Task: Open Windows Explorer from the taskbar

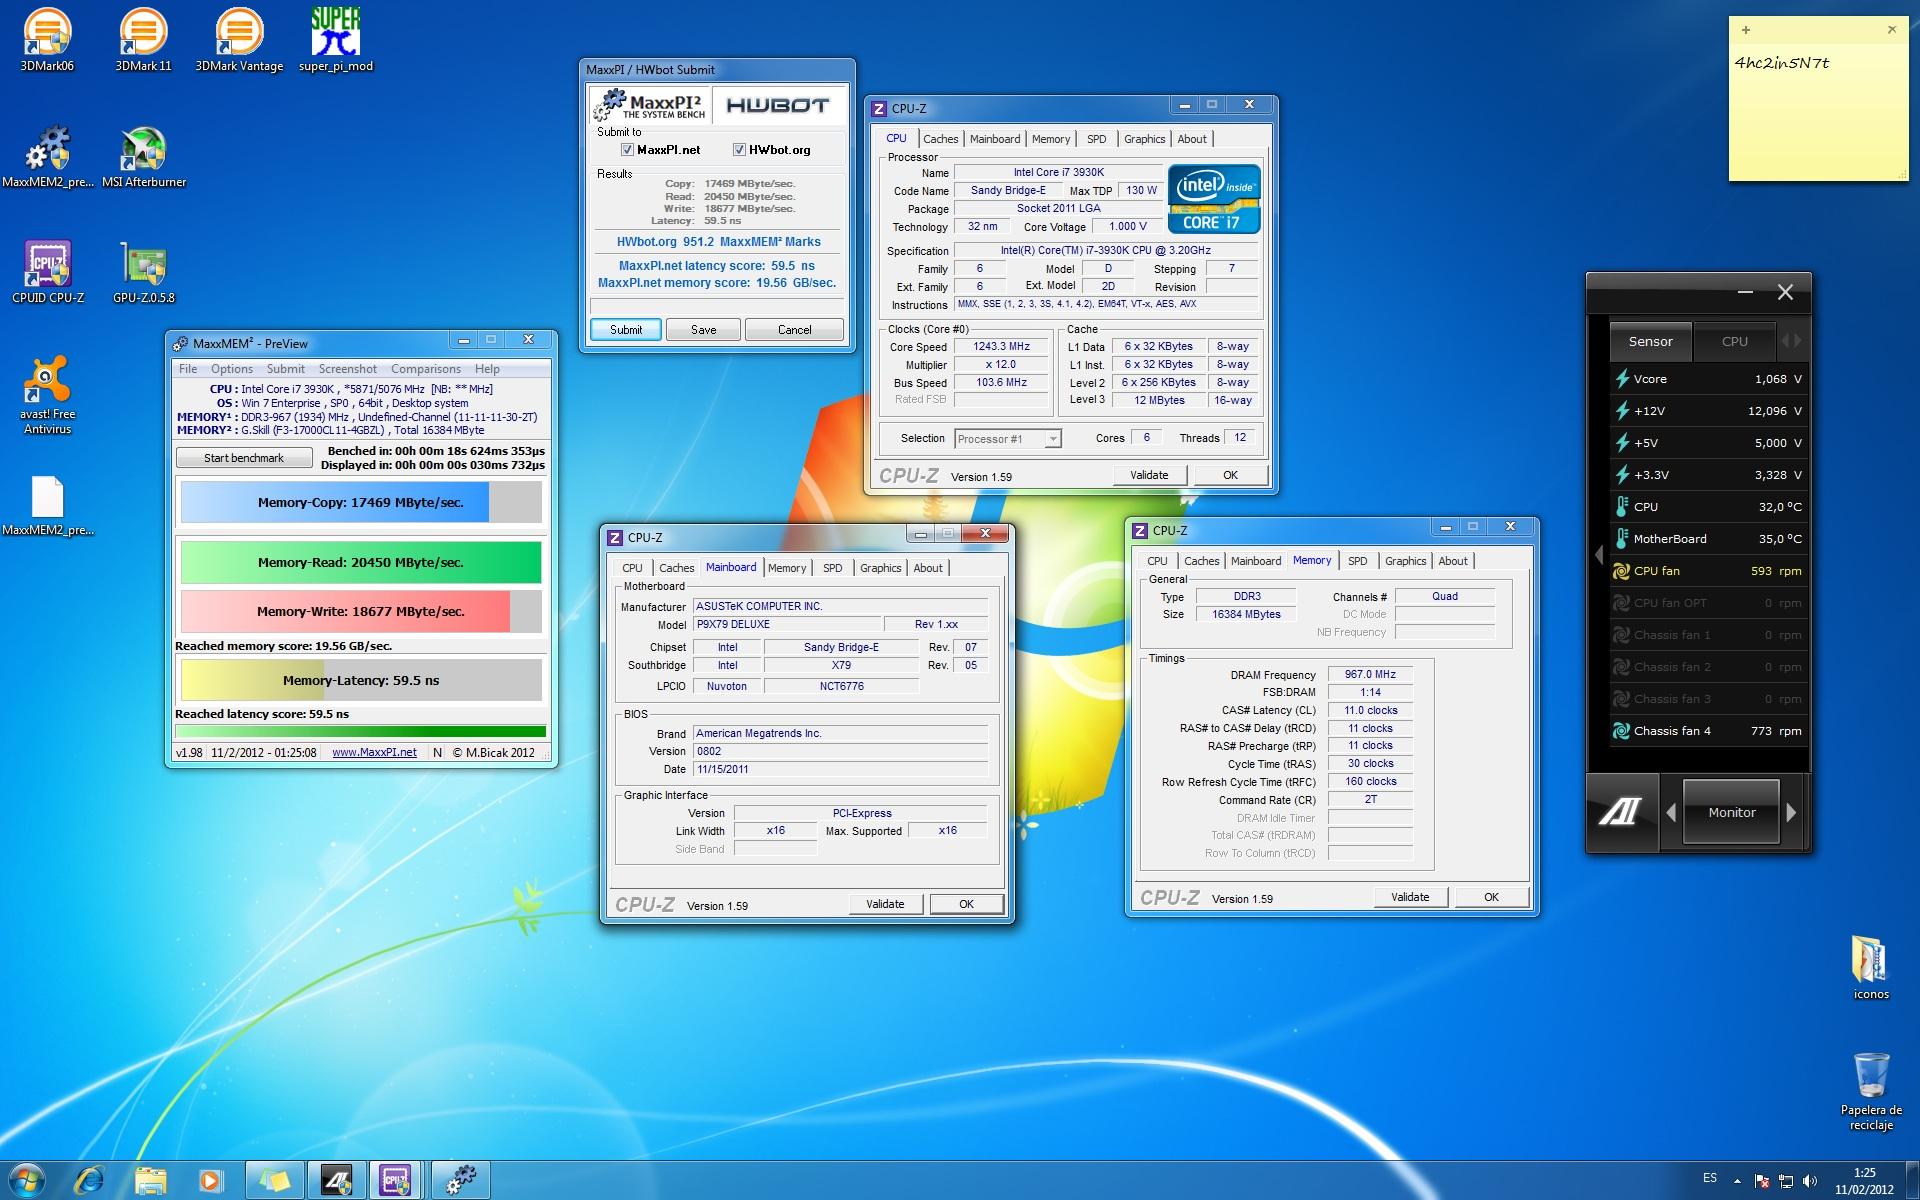Action: point(150,1181)
